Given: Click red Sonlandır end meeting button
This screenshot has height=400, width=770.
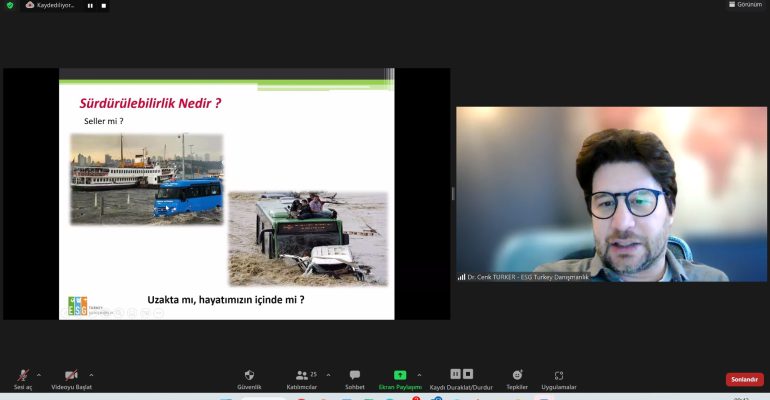Looking at the screenshot, I should click(x=744, y=380).
